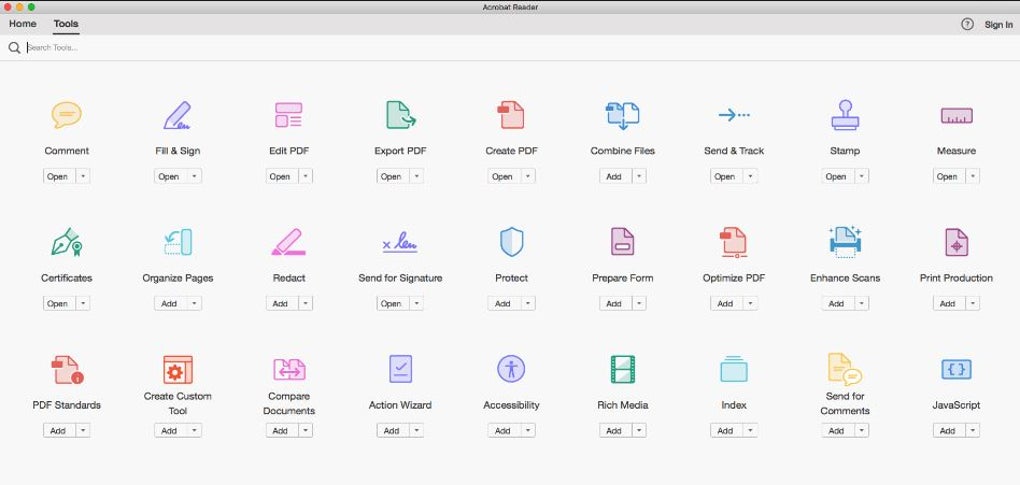Expand the dropdown arrow under Comment
The width and height of the screenshot is (1020, 485).
click(x=83, y=176)
